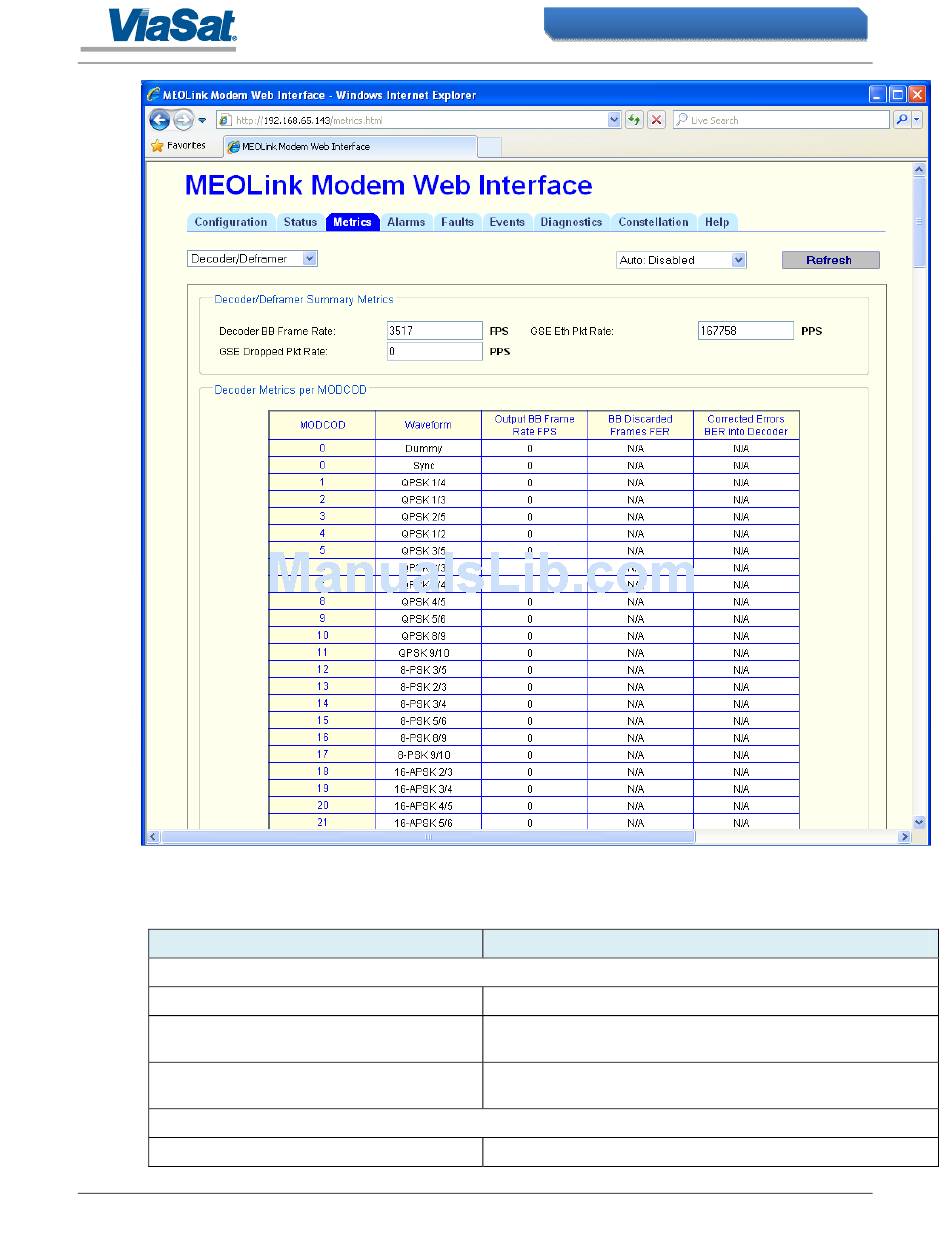
Task: Click the browser Forward arrow button
Action: (183, 120)
